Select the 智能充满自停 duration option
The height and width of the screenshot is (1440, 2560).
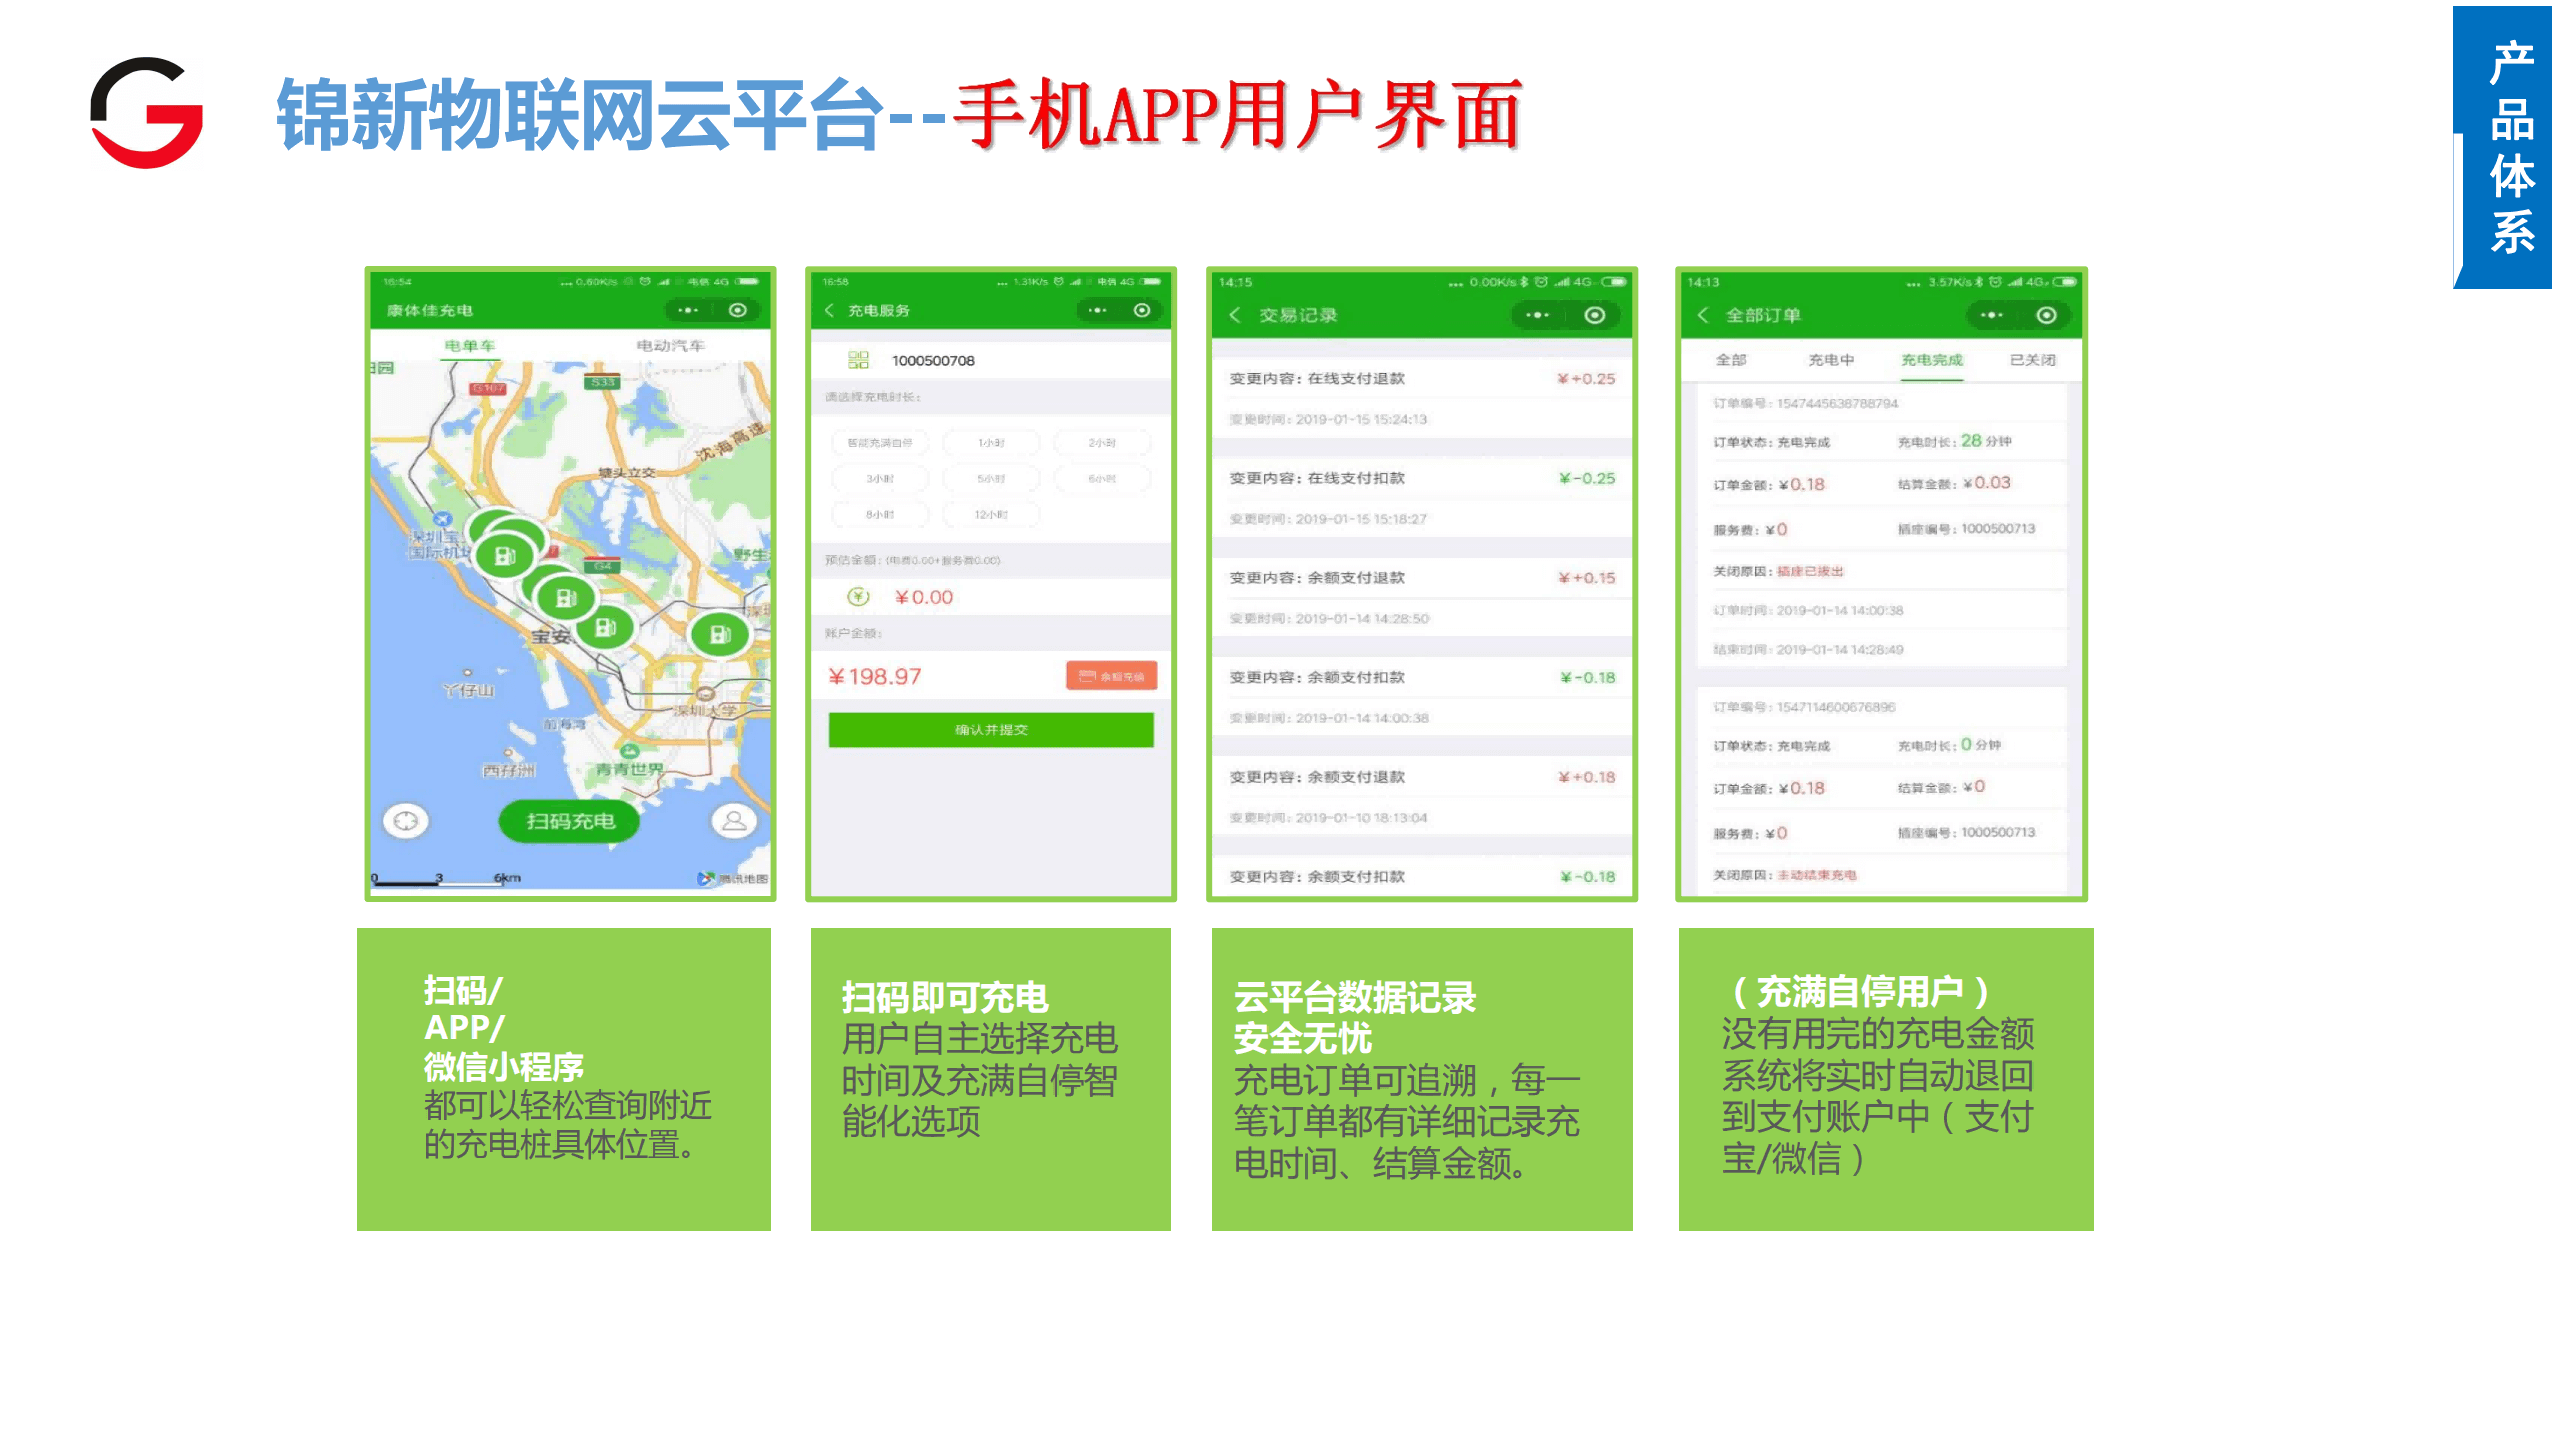tap(880, 442)
